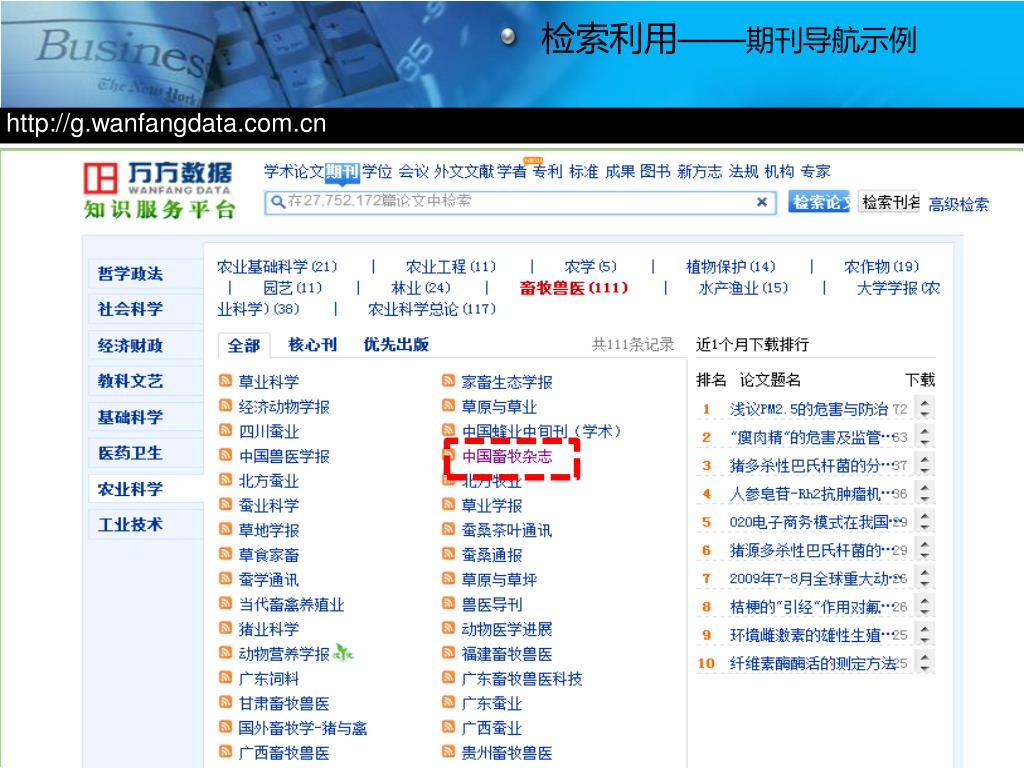Open the 高级检索 link
This screenshot has width=1024, height=768.
pos(958,204)
